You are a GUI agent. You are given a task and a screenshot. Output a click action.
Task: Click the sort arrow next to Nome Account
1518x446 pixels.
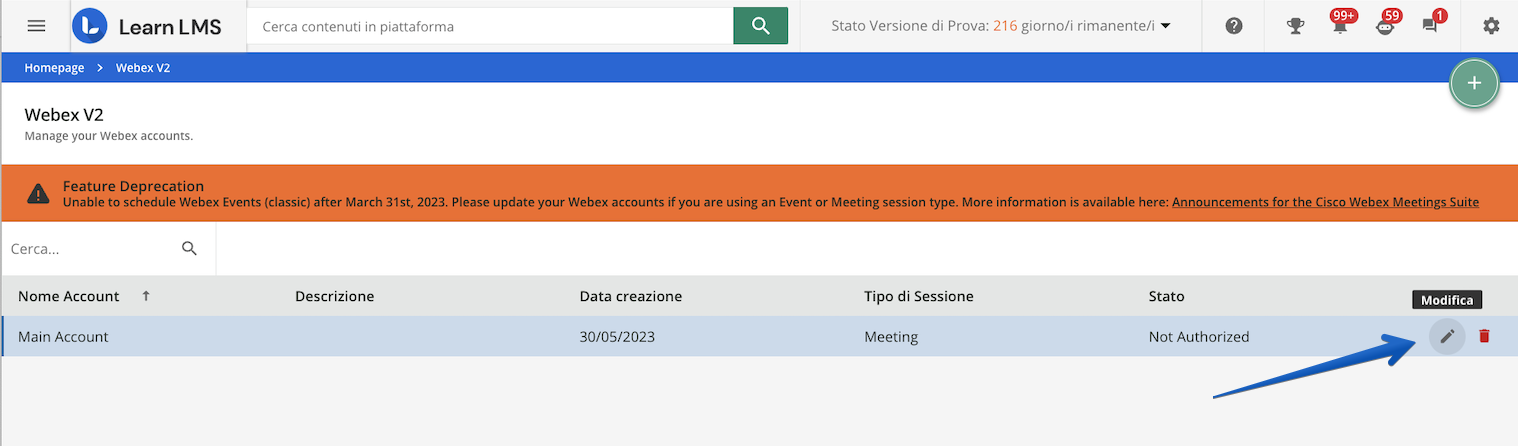pos(146,296)
